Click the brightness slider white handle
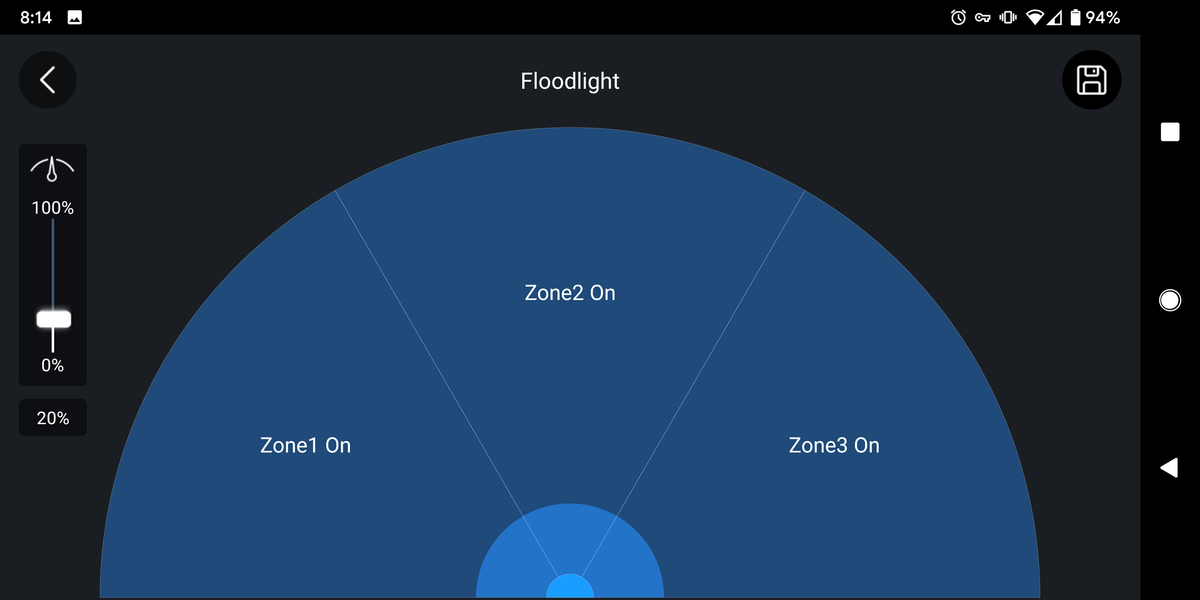Screen dimensions: 1200x600 point(53,319)
